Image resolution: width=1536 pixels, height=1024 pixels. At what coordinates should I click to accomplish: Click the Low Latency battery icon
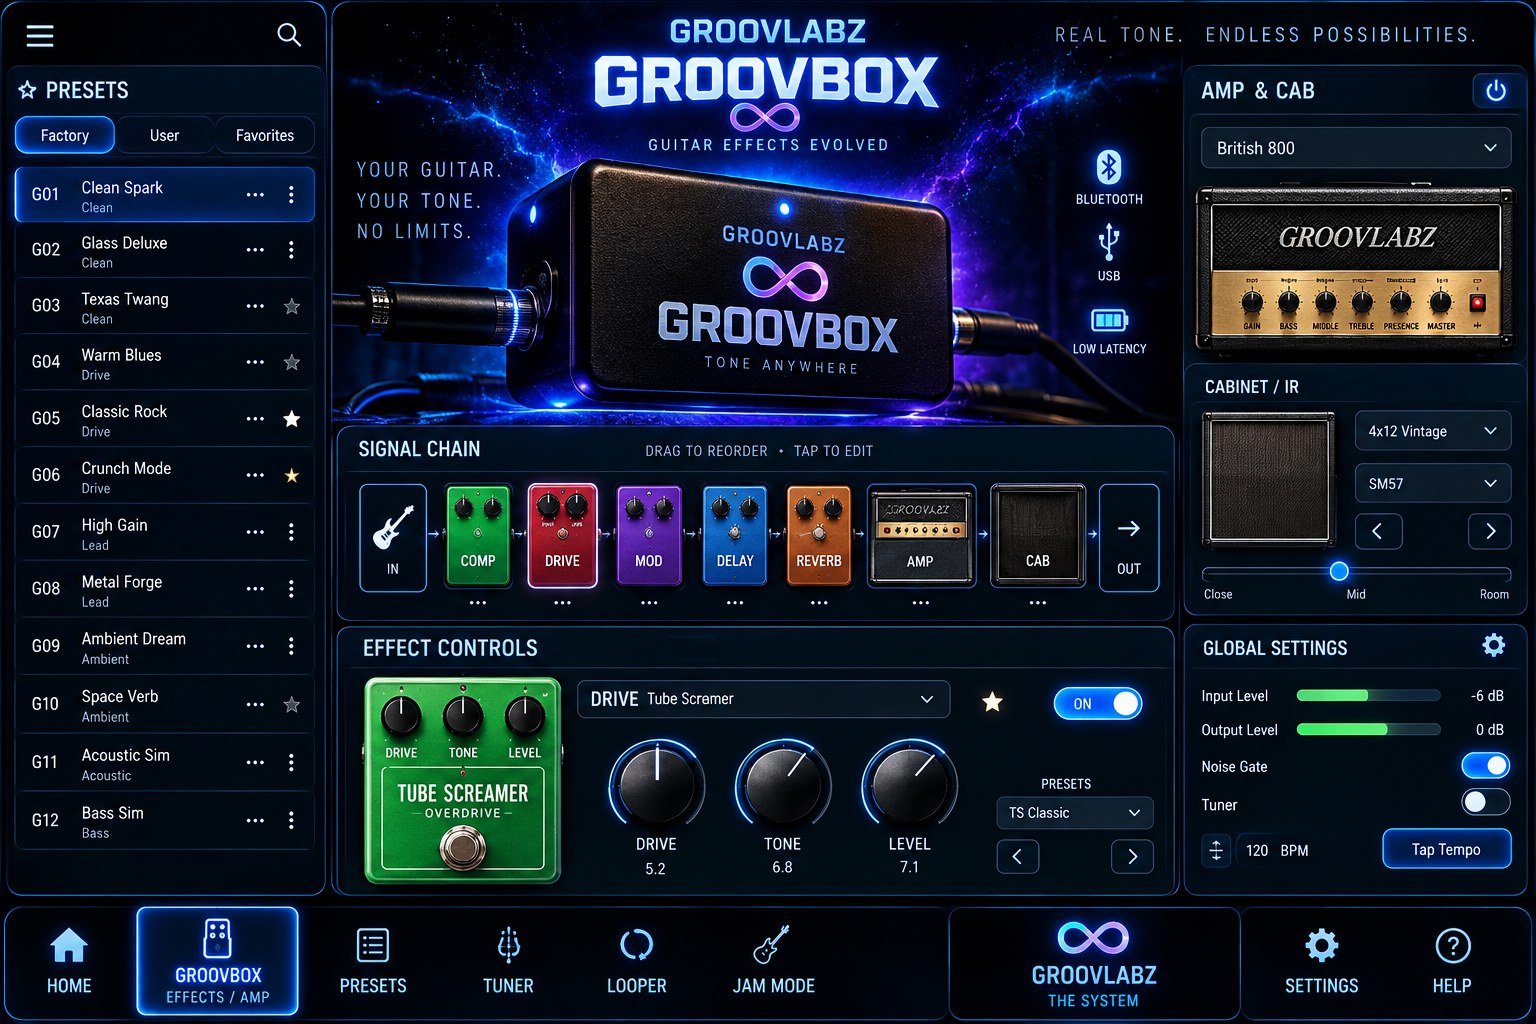pyautogui.click(x=1109, y=320)
